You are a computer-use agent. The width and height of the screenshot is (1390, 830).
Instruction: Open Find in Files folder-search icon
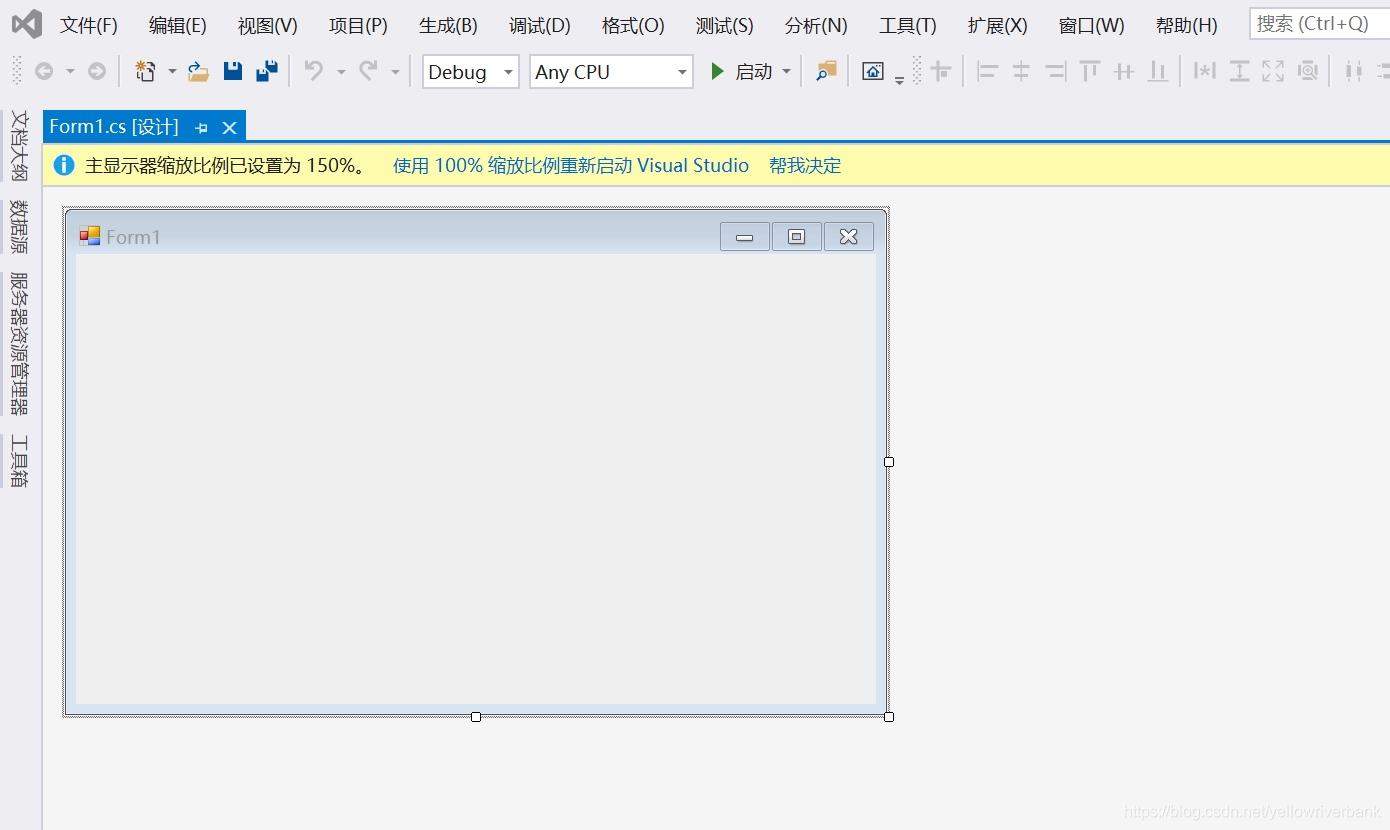(826, 71)
